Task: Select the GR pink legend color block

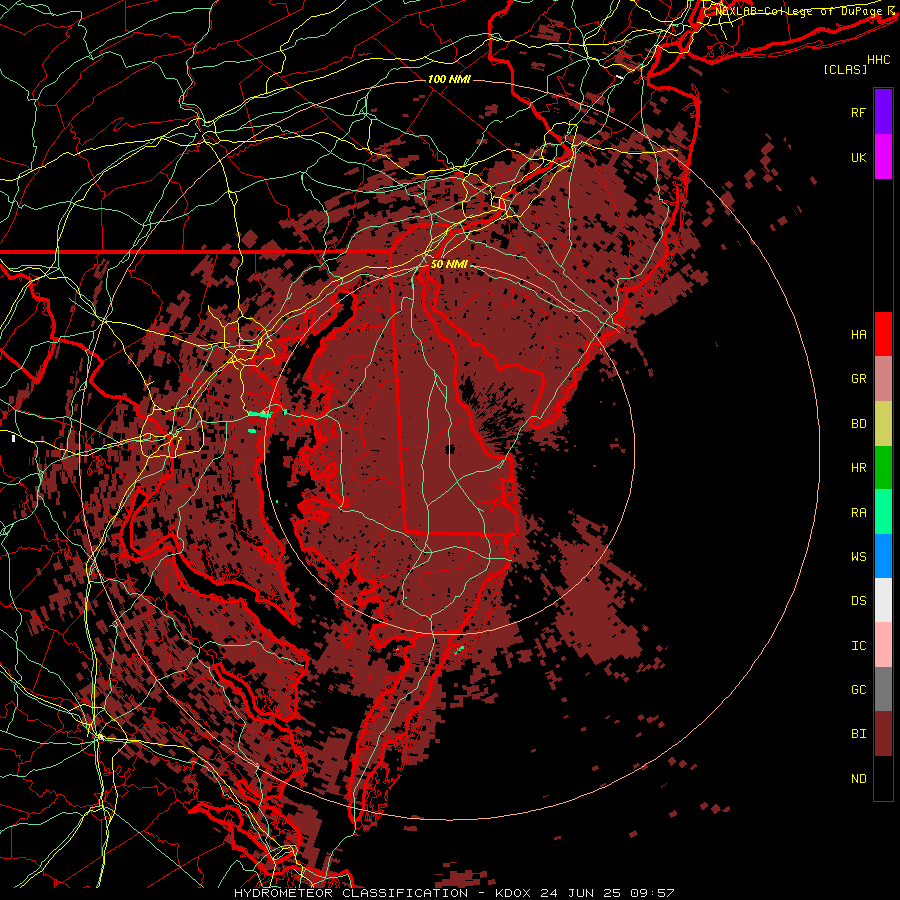Action: pos(883,379)
